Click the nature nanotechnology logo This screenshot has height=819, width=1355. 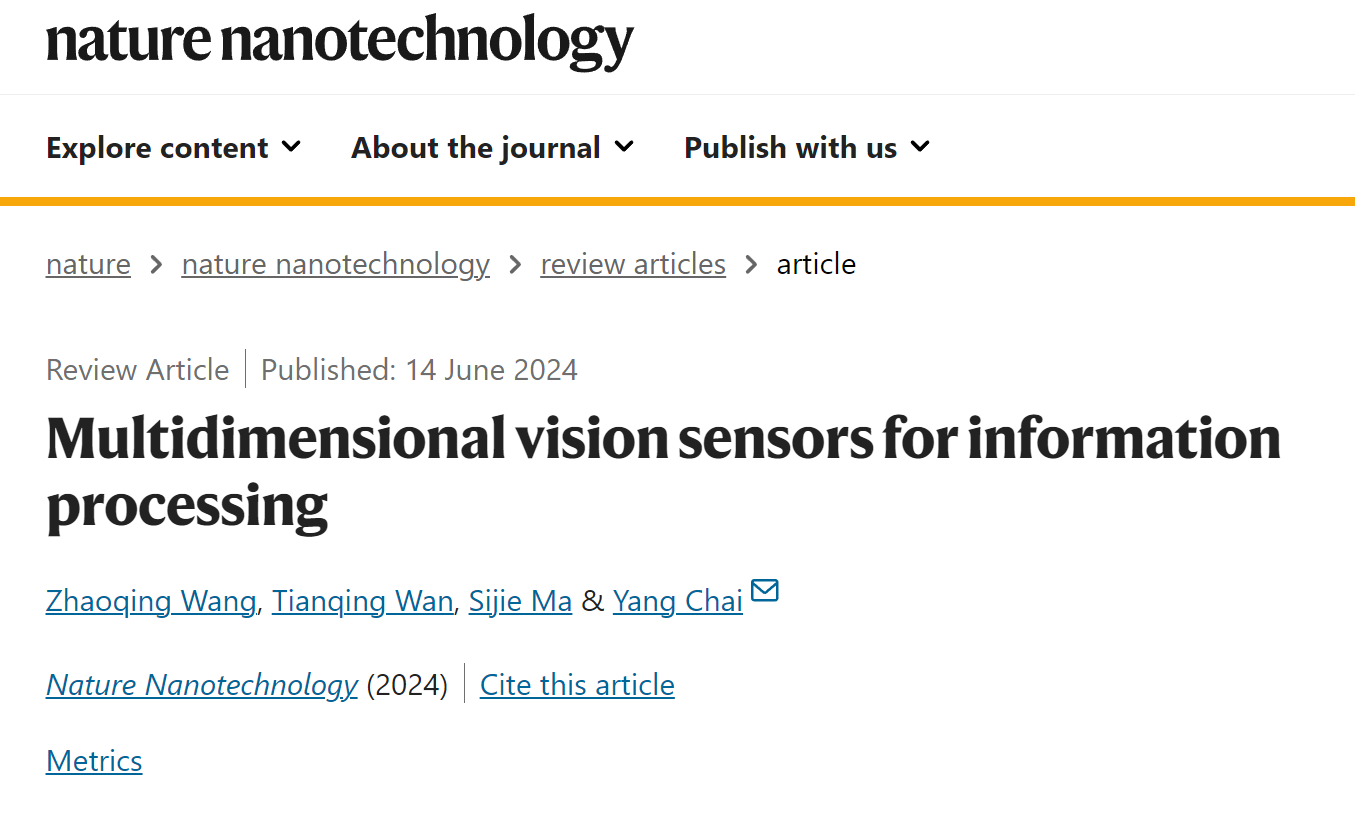(x=340, y=40)
